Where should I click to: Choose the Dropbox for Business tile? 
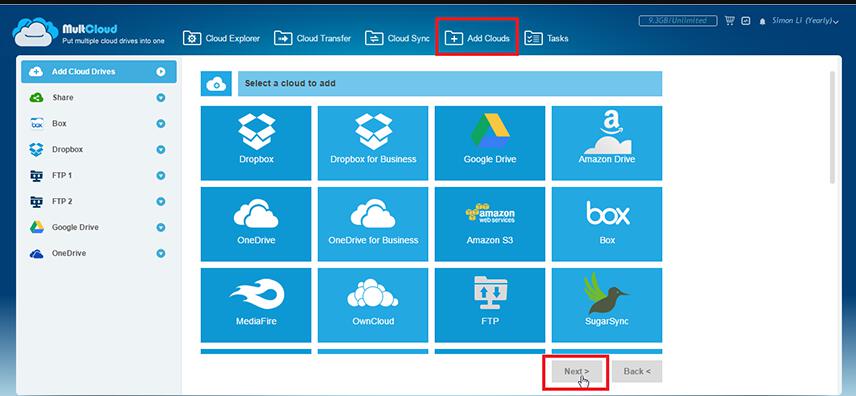coord(373,143)
